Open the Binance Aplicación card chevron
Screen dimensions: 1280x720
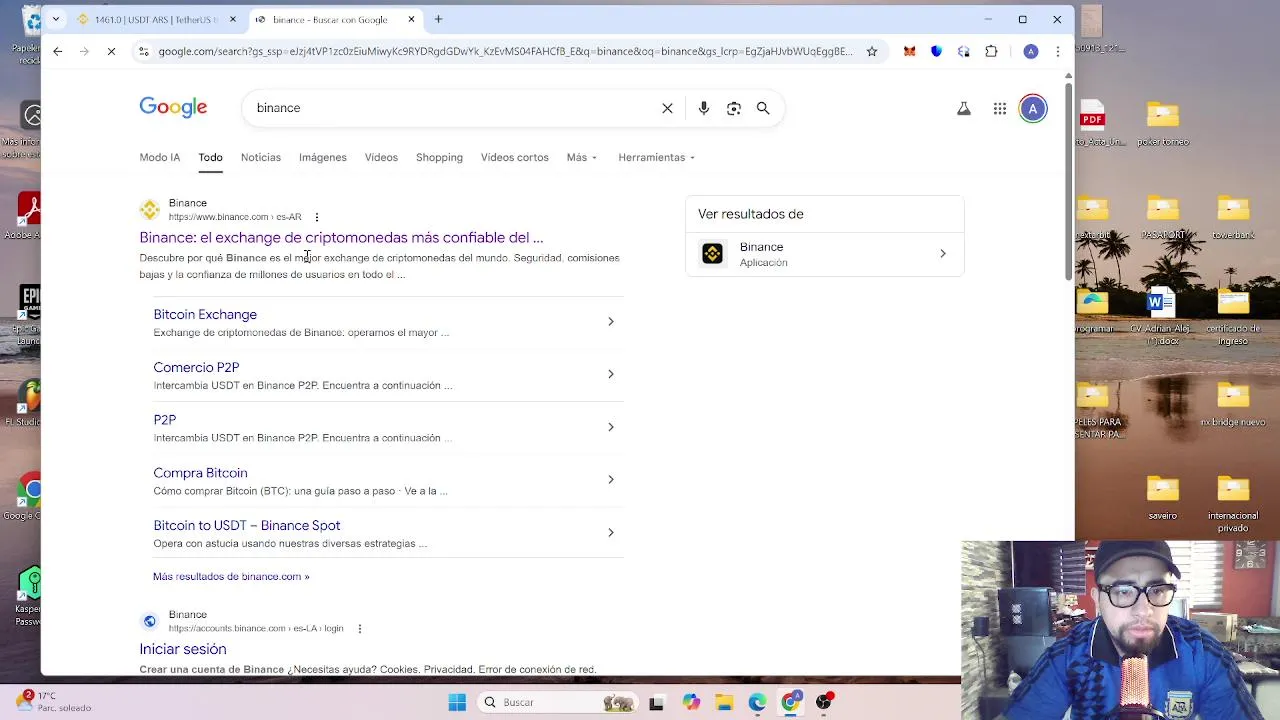click(x=942, y=254)
